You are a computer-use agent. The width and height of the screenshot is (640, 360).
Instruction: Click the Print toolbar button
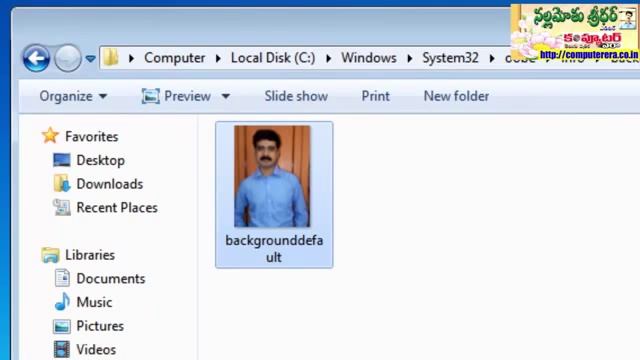(376, 96)
